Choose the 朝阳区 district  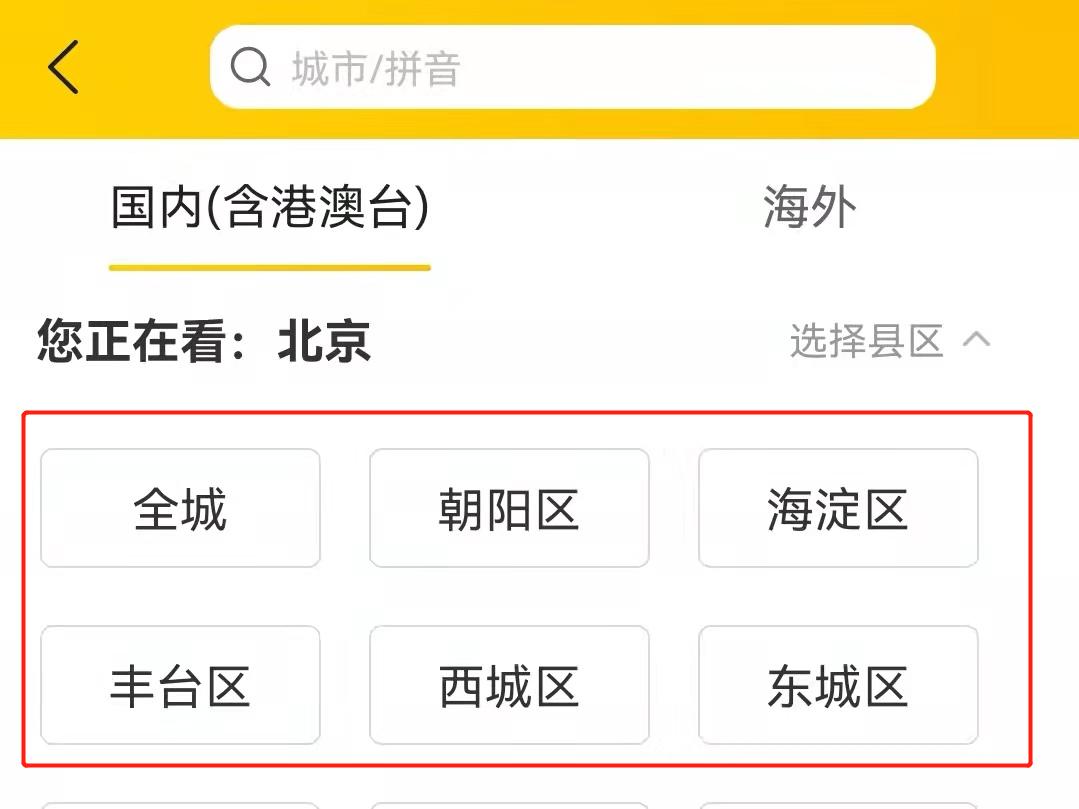[509, 508]
